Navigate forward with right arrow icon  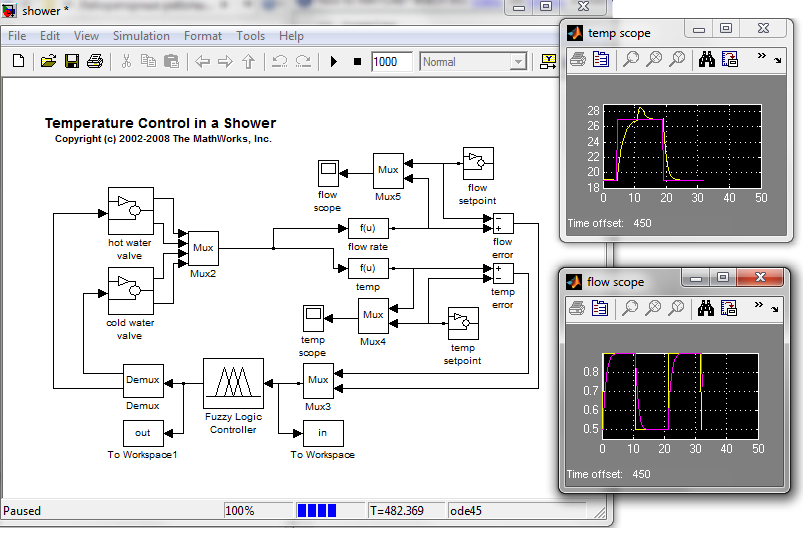[225, 62]
